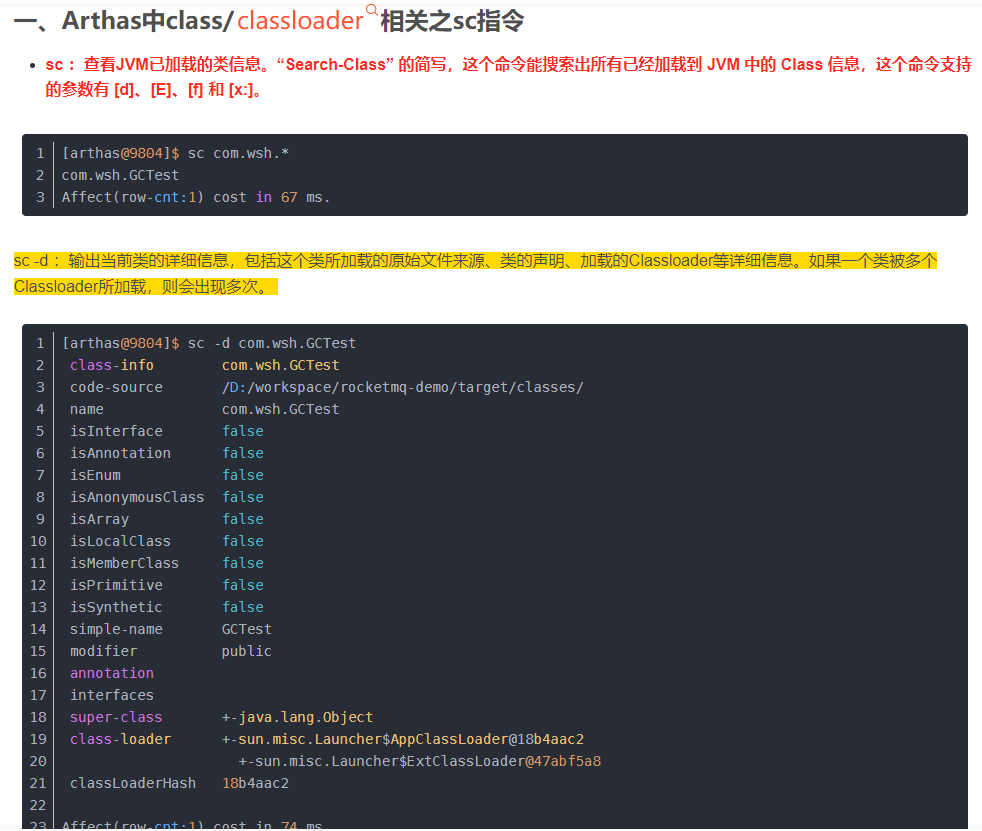The width and height of the screenshot is (982, 831).
Task: Click the 'interfaces' row label
Action: point(111,695)
